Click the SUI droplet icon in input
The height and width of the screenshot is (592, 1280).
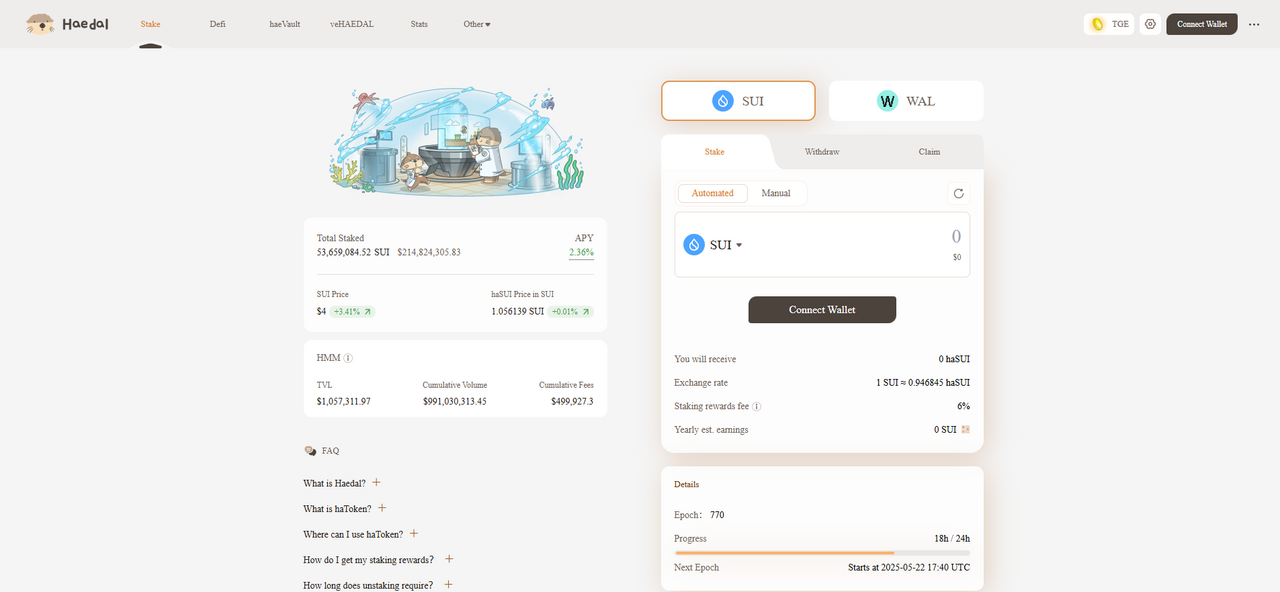click(x=694, y=245)
